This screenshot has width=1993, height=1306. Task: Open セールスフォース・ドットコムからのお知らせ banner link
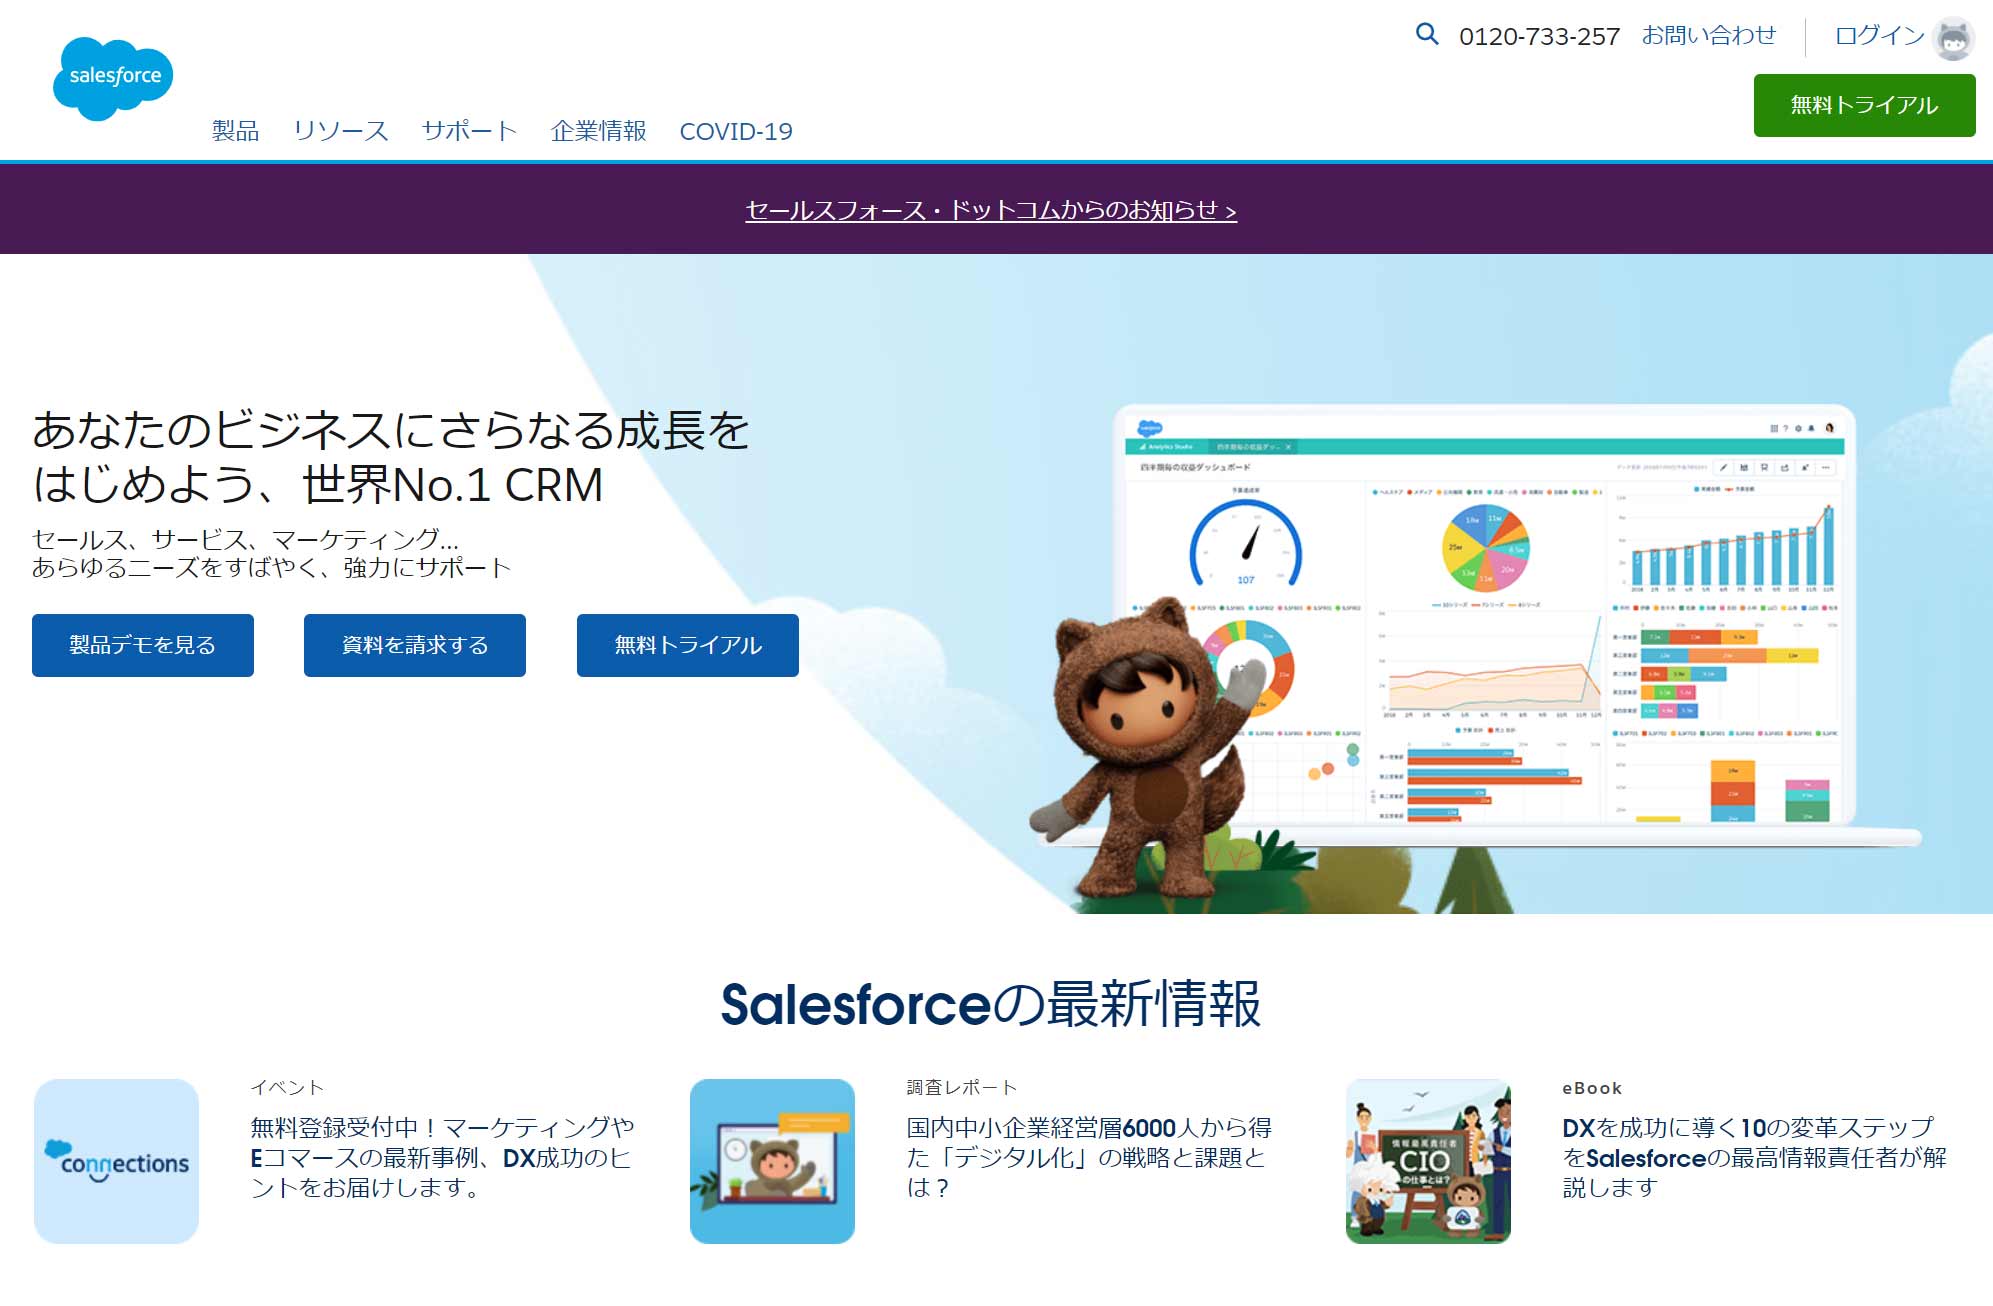[x=991, y=210]
